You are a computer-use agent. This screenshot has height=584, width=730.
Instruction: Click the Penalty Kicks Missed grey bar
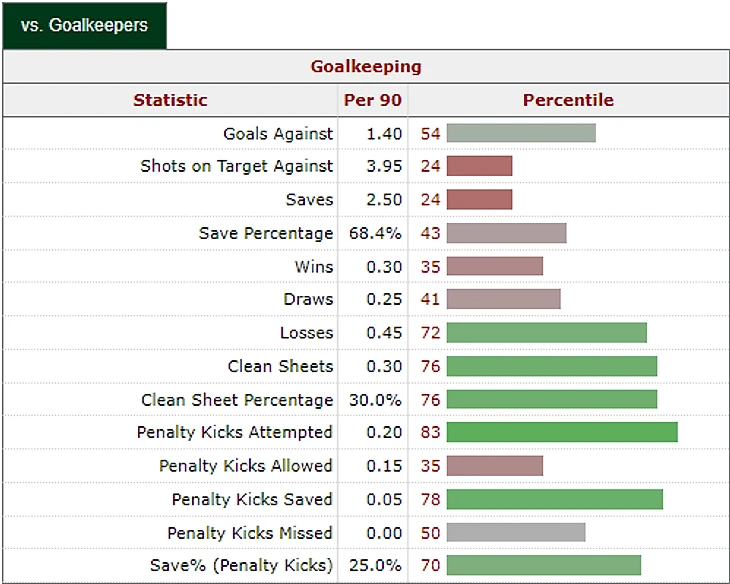point(515,532)
